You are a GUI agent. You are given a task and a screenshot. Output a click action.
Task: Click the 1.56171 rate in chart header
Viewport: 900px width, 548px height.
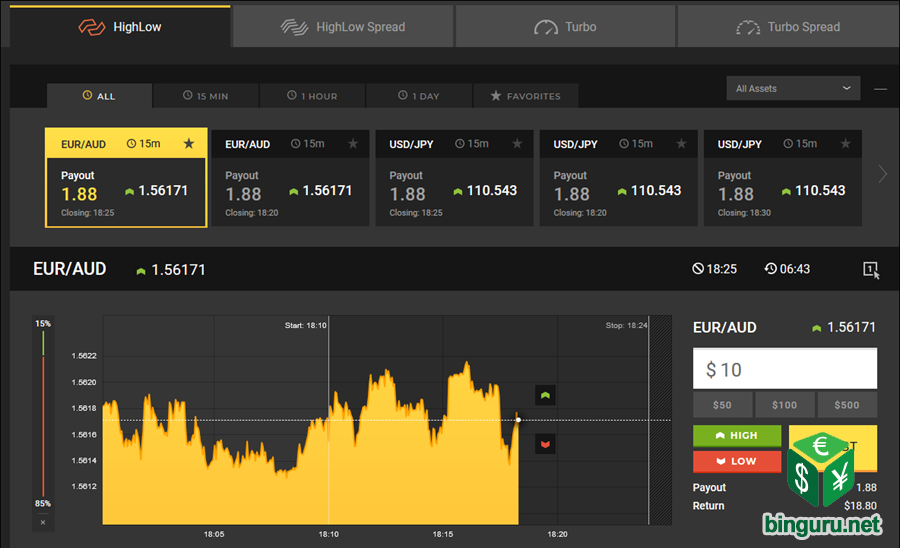178,270
